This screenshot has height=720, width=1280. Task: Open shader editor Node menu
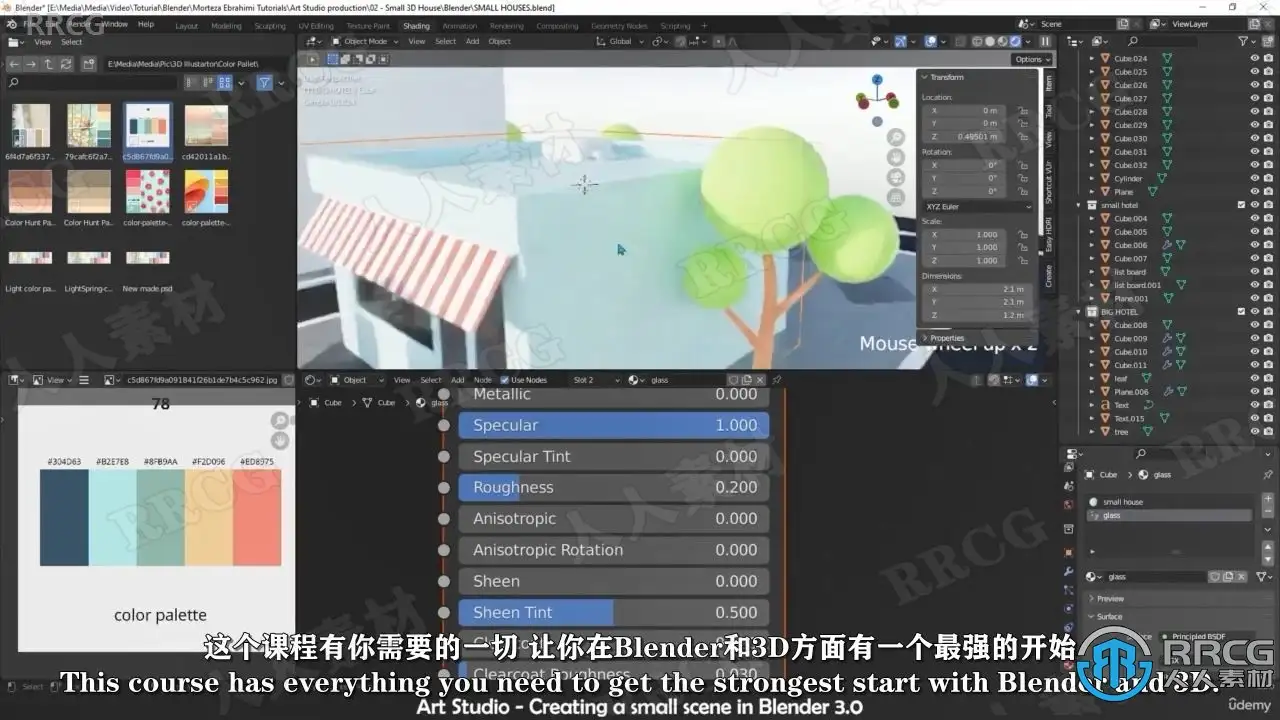482,380
